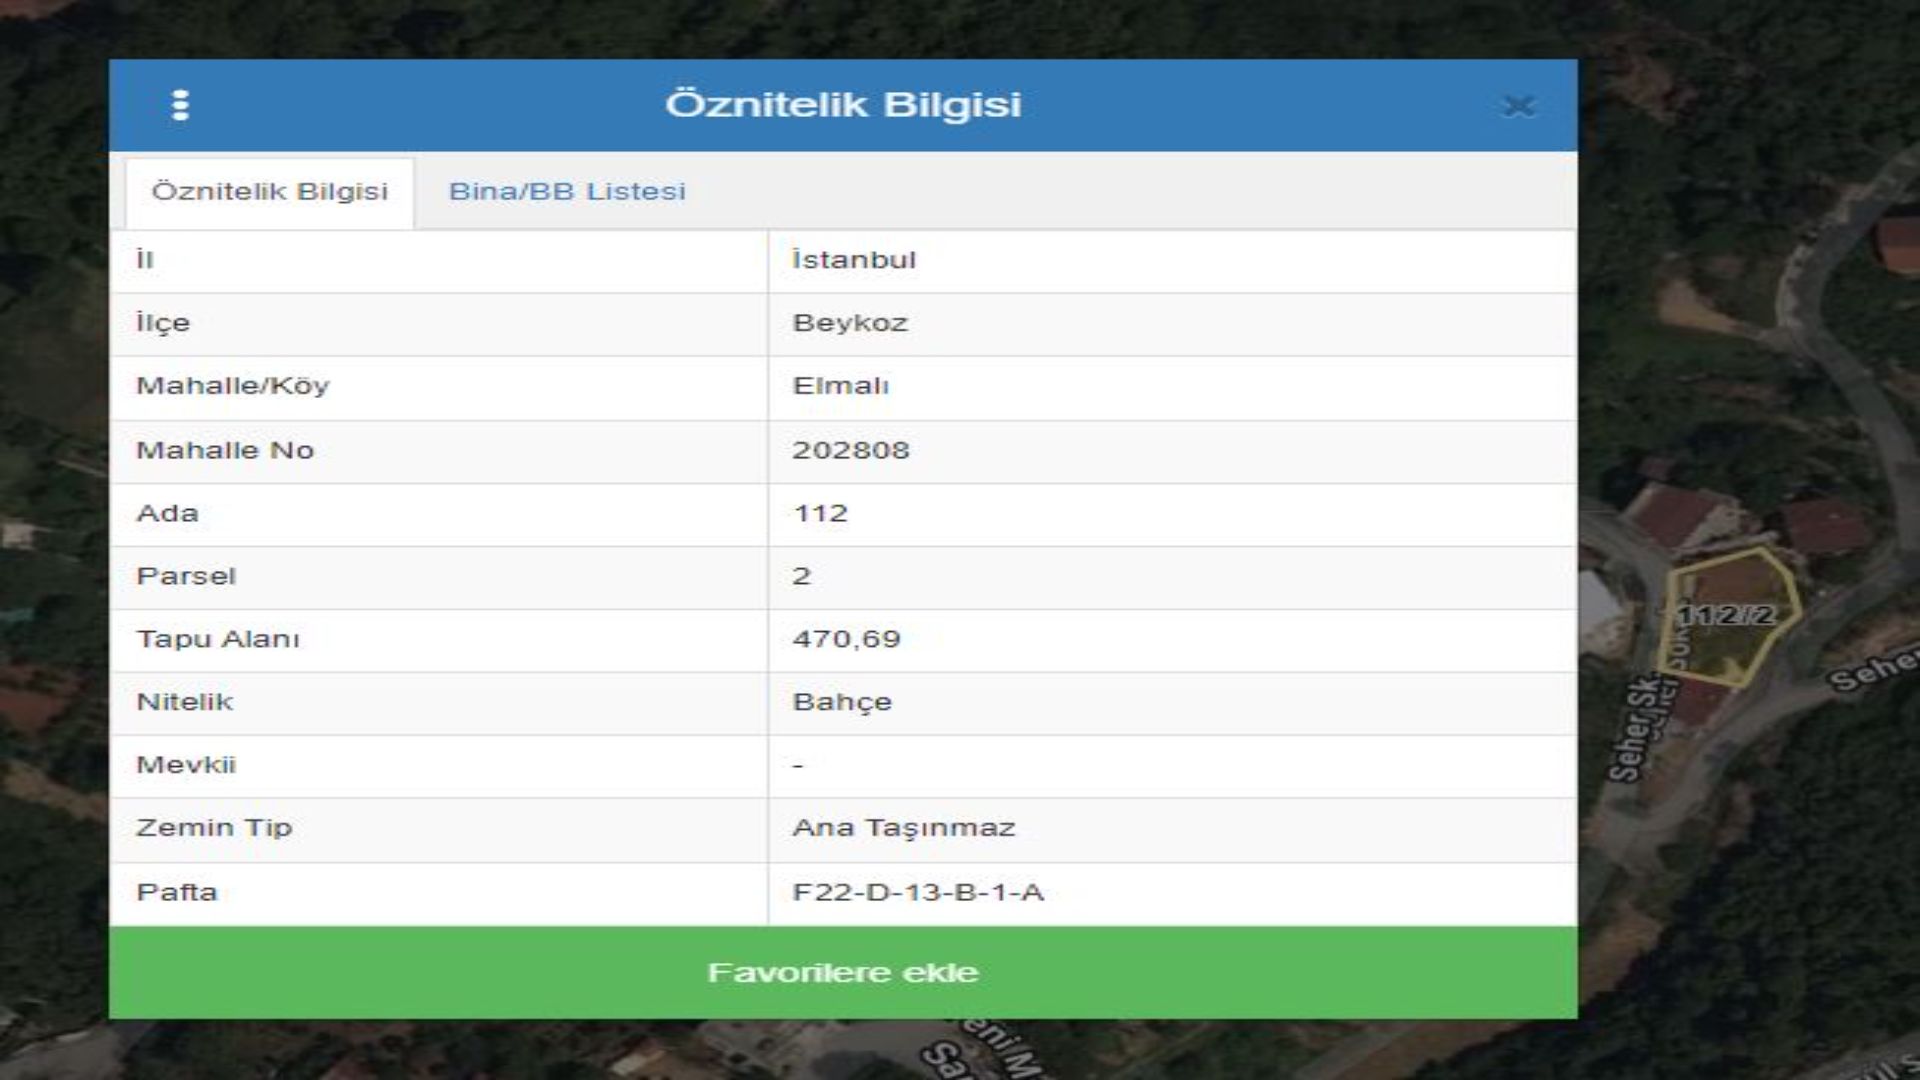Click the Pafta label
The image size is (1920, 1080).
pyautogui.click(x=177, y=892)
